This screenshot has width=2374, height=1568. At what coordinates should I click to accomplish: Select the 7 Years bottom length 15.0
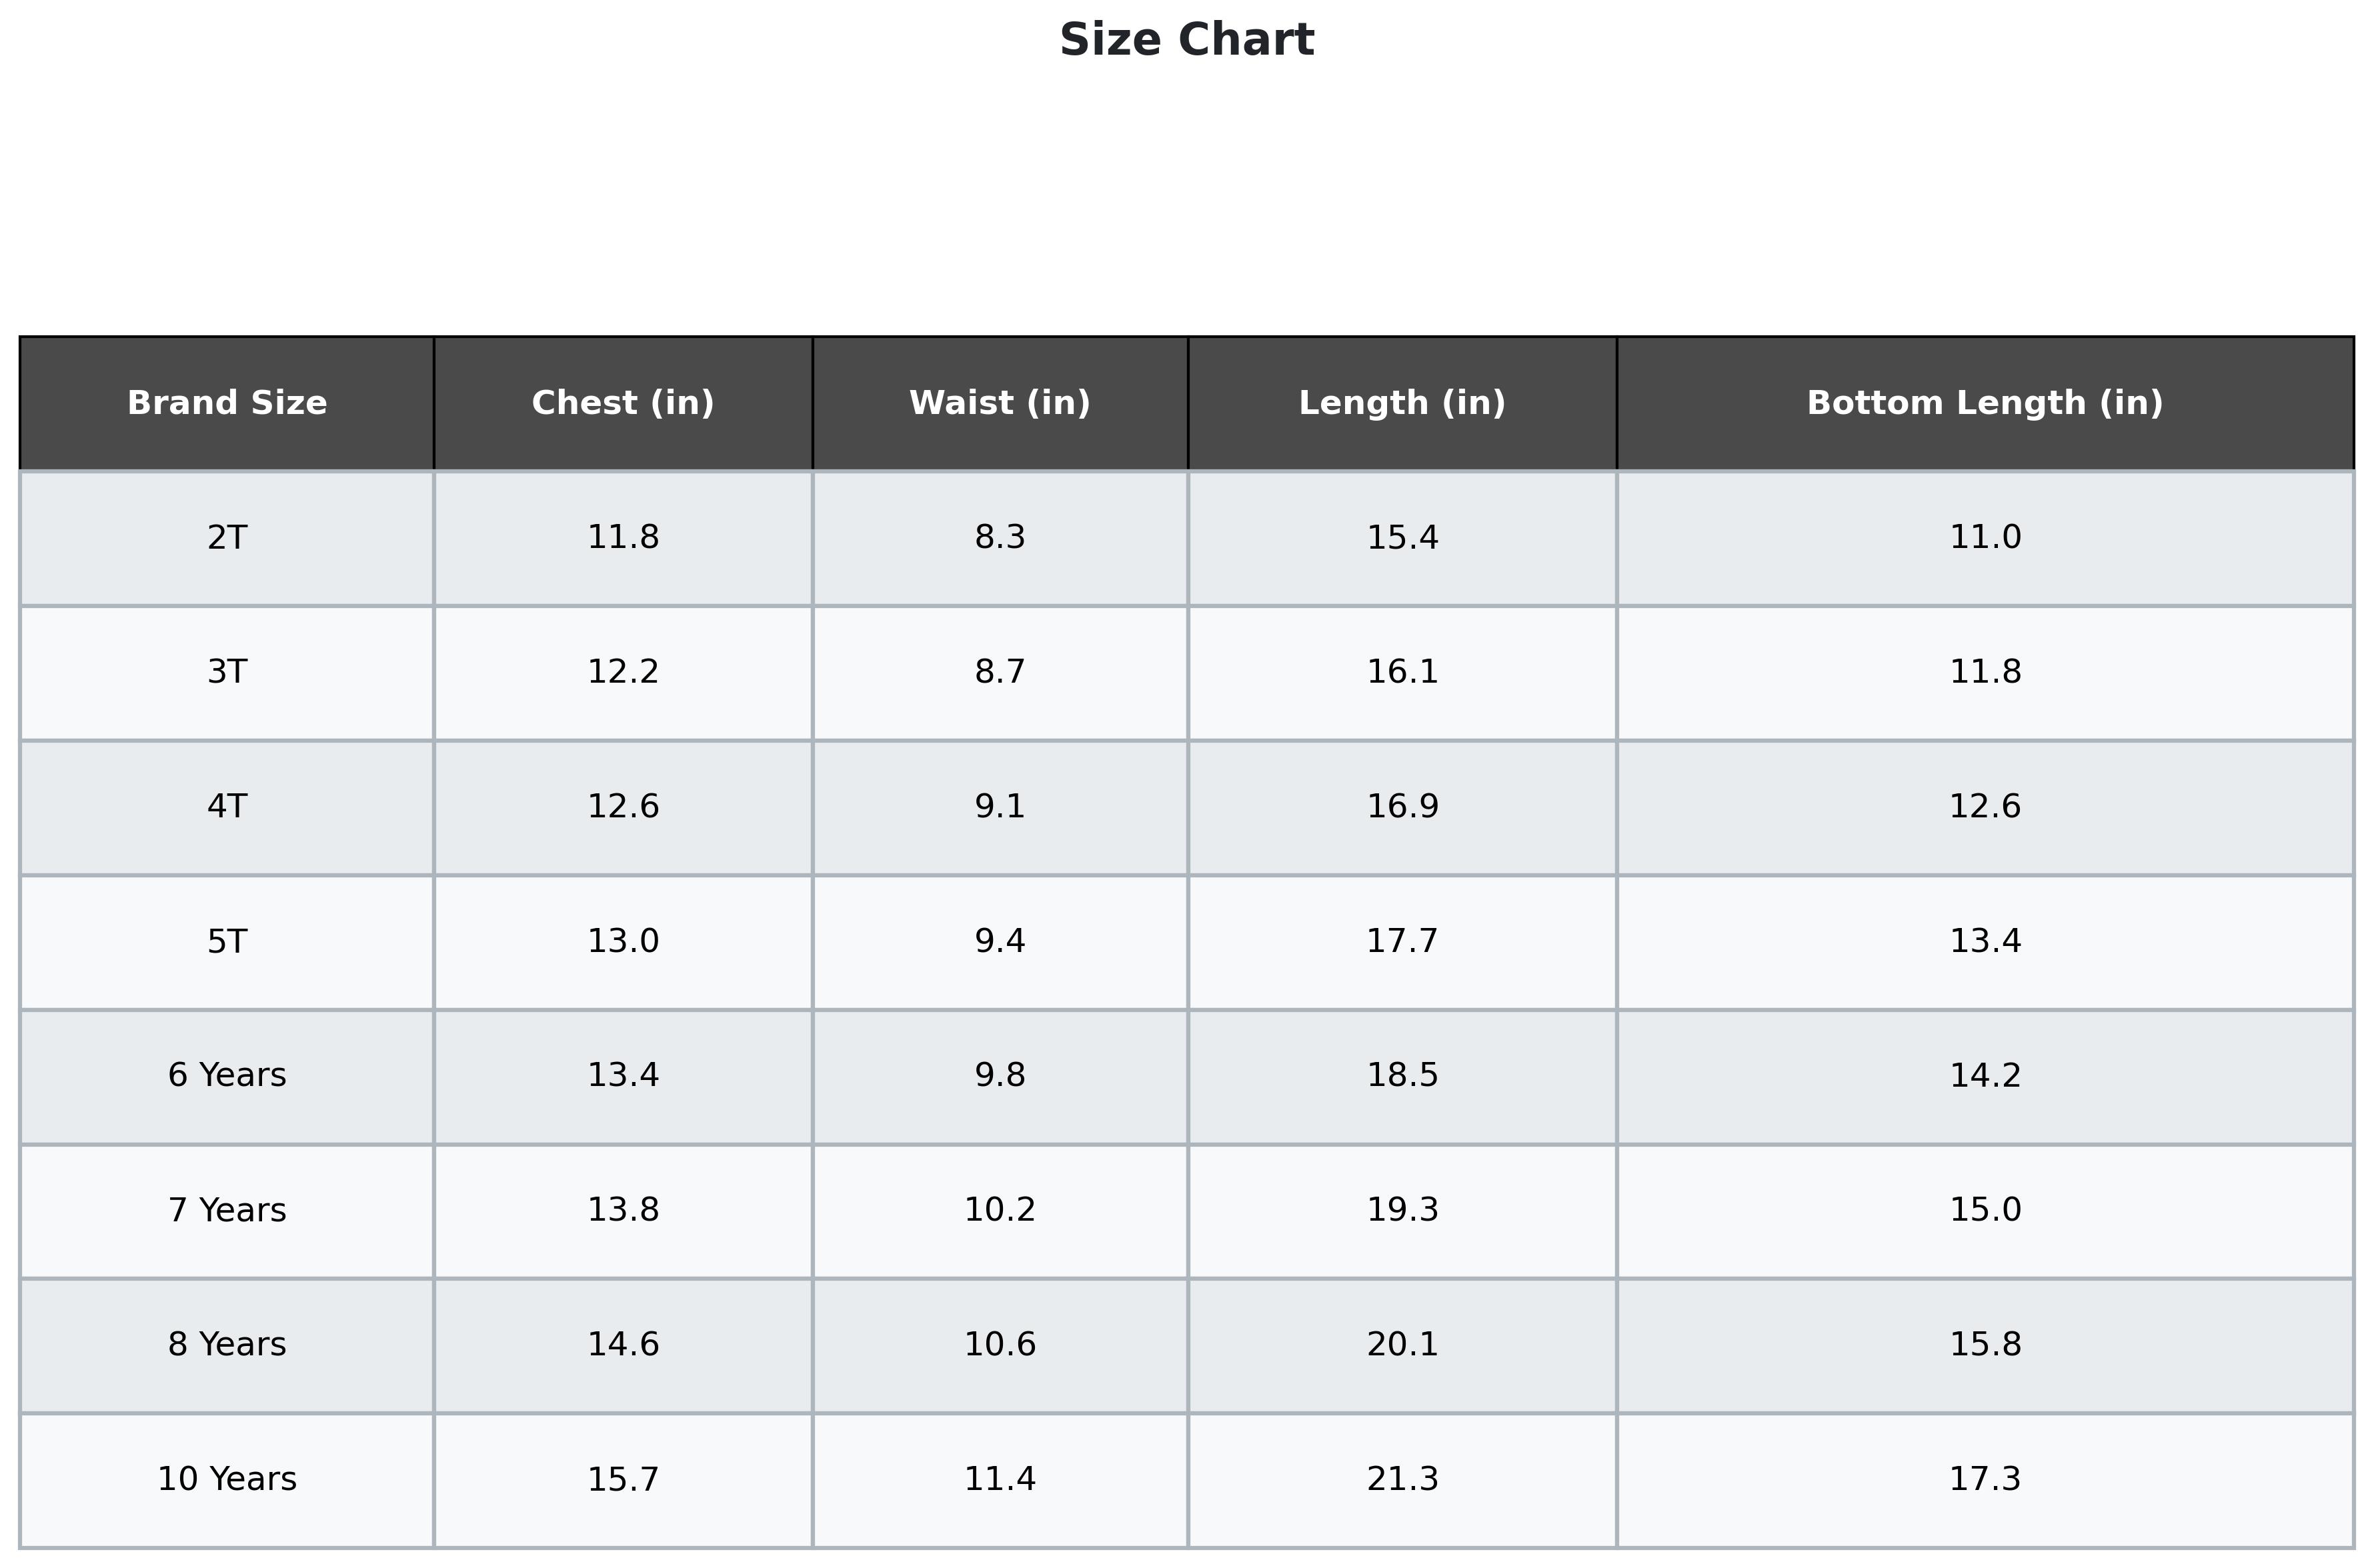[1985, 1211]
